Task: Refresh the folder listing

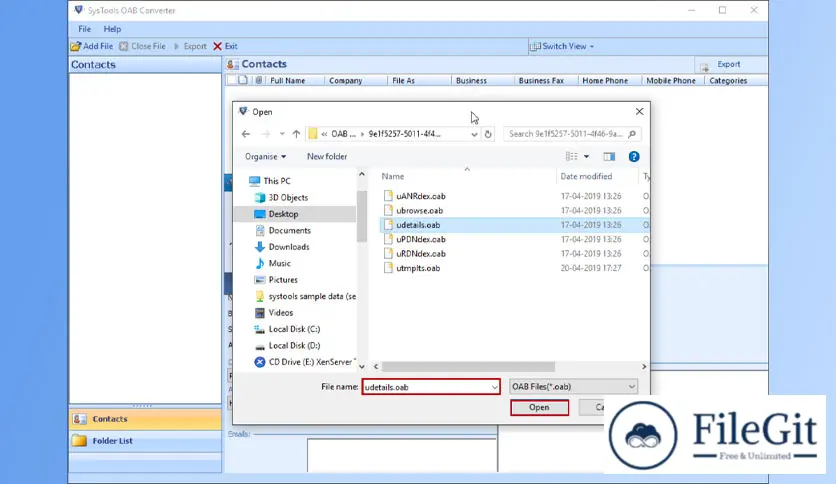Action: (488, 134)
